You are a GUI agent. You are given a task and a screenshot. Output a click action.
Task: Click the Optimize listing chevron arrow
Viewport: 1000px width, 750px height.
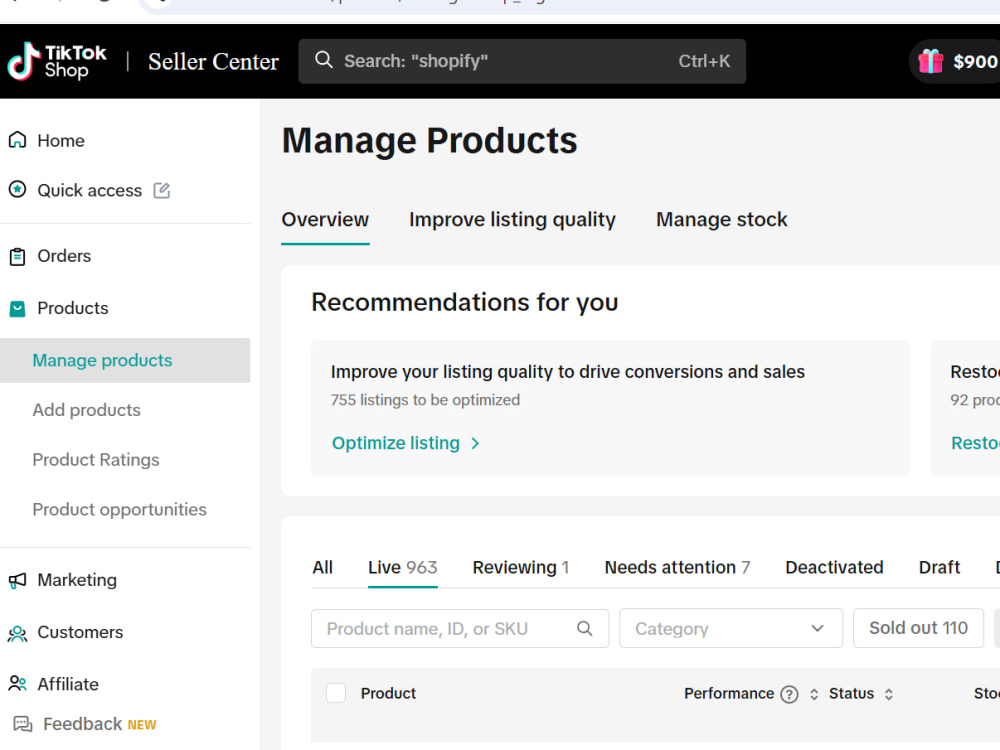(475, 443)
